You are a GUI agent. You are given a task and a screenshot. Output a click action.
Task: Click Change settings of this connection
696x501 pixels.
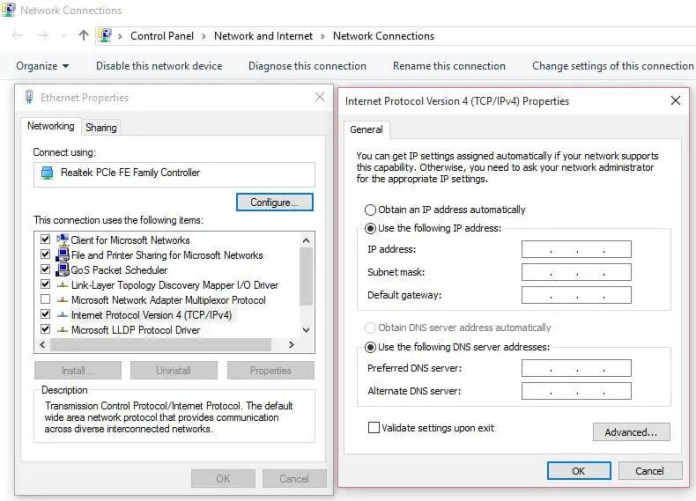tap(613, 66)
